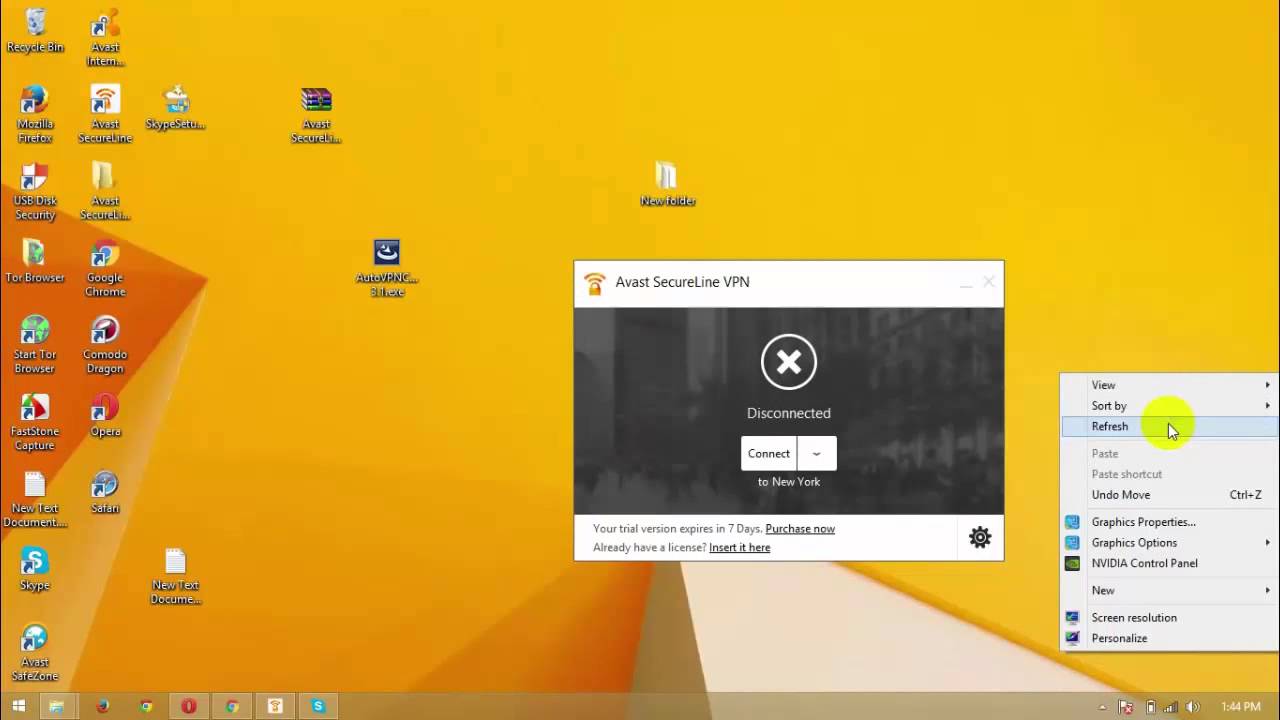Switch to Avast SecureLine on the taskbar

pos(275,706)
